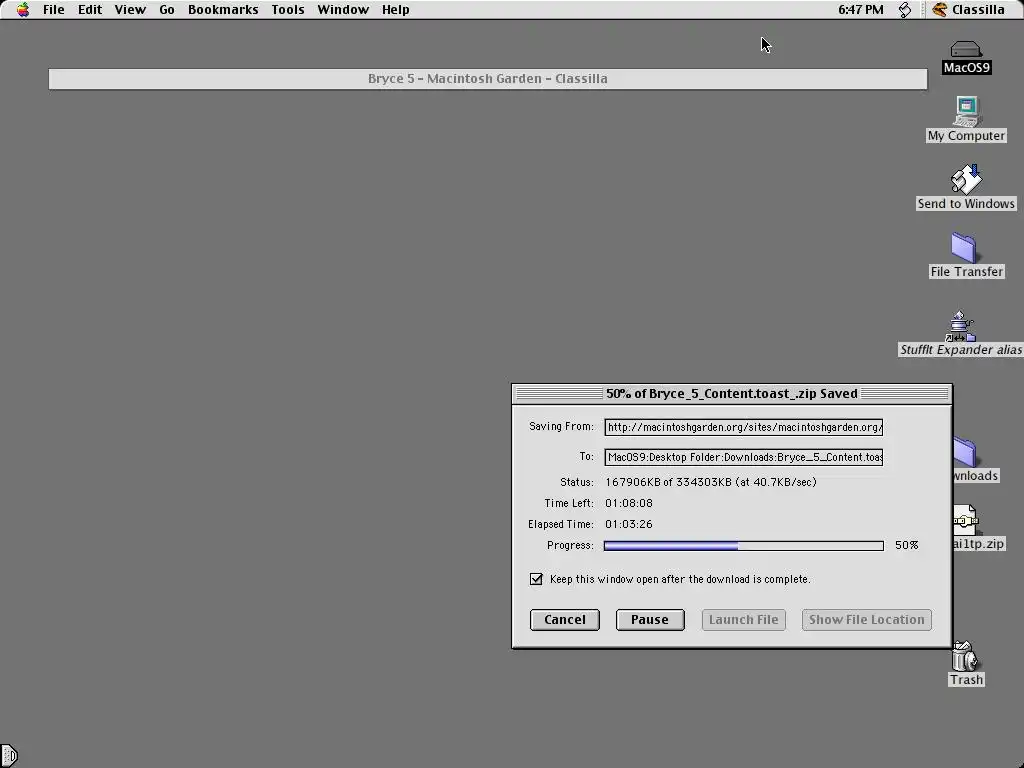This screenshot has width=1024, height=768.
Task: Click the download progress bar
Action: click(x=743, y=545)
